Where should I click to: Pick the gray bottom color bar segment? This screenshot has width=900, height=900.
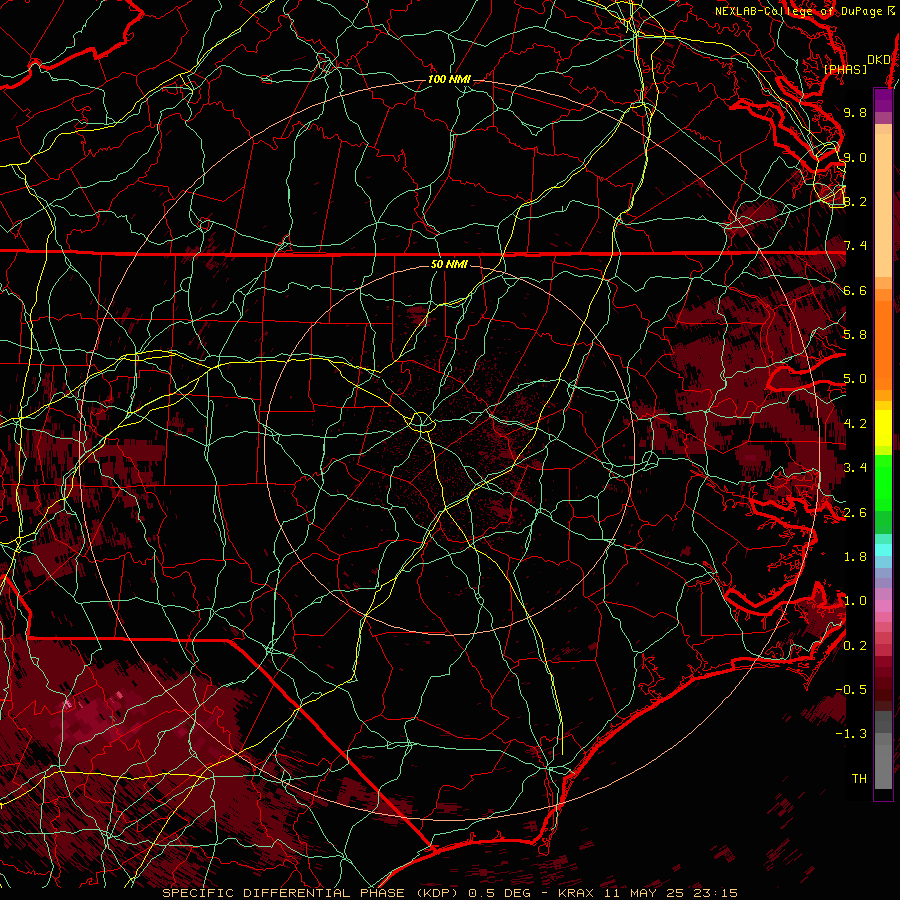point(883,769)
